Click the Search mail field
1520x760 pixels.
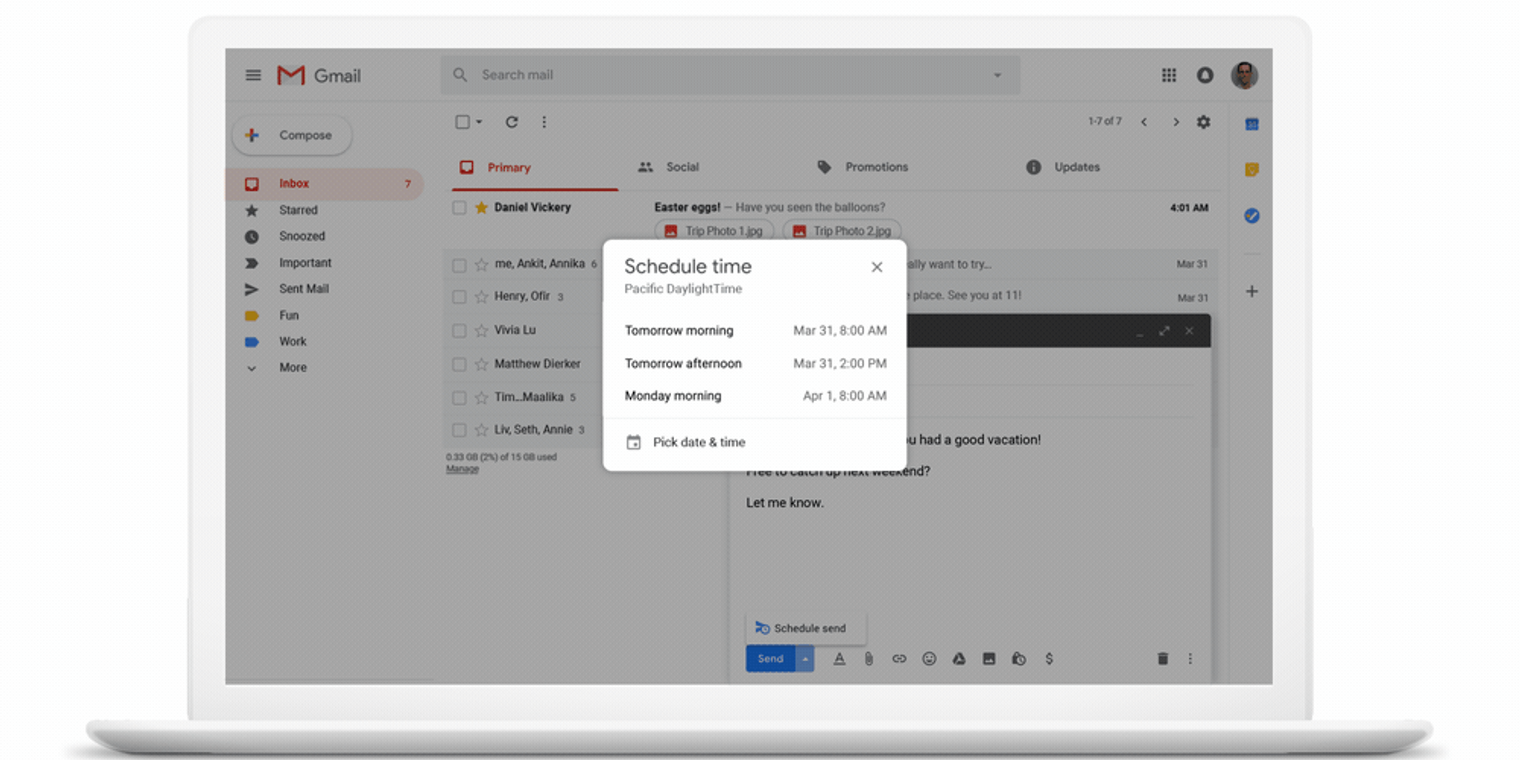[x=730, y=75]
